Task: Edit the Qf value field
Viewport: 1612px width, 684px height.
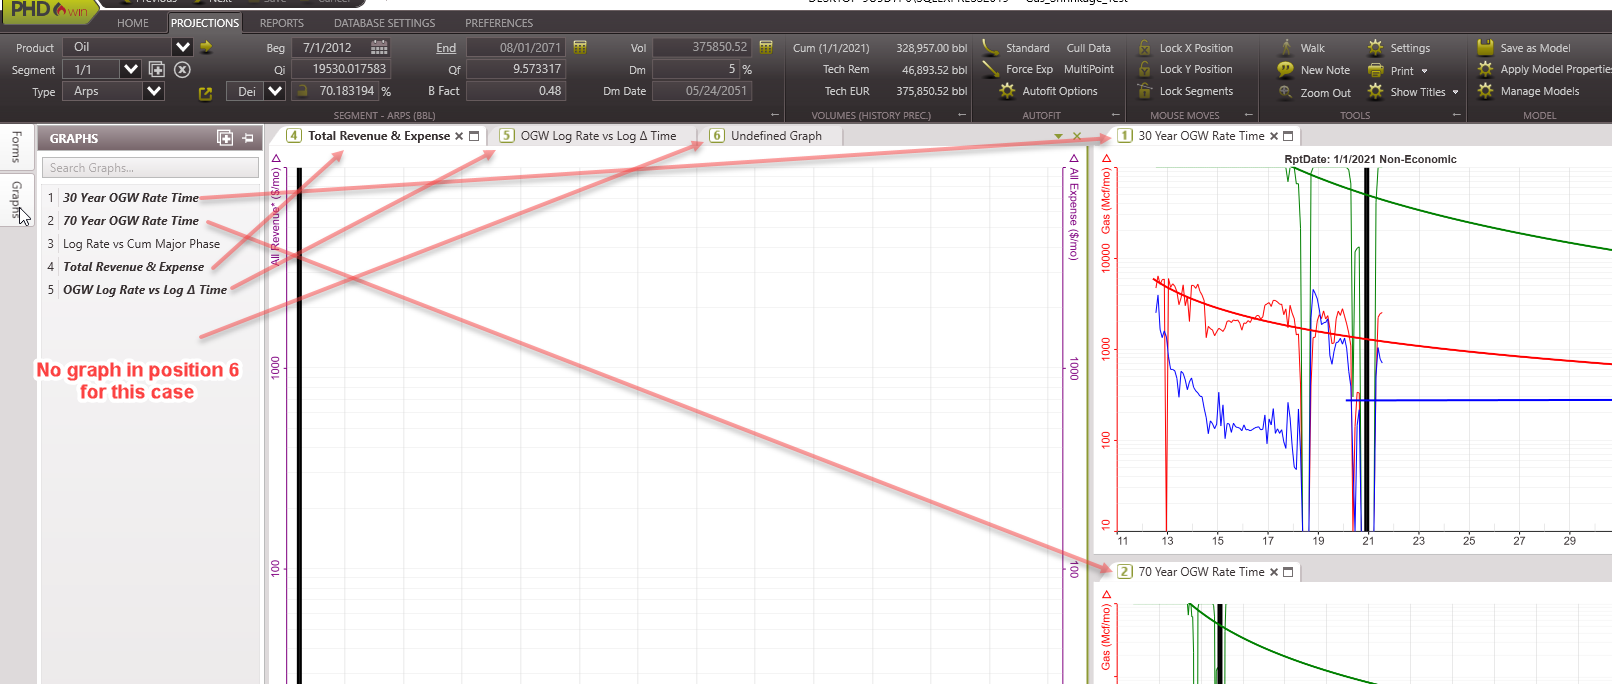Action: tap(516, 69)
